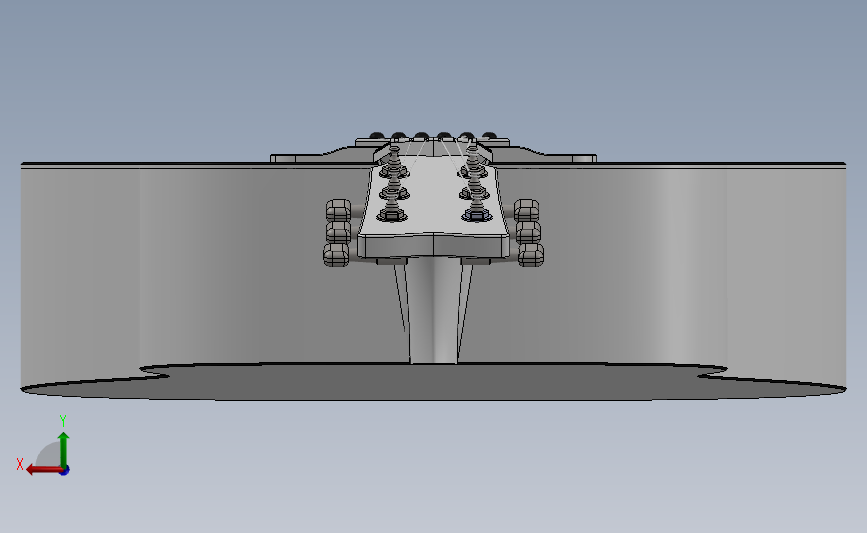Click the green Y axis arrow on triad
867x533 pixels.
(64, 449)
